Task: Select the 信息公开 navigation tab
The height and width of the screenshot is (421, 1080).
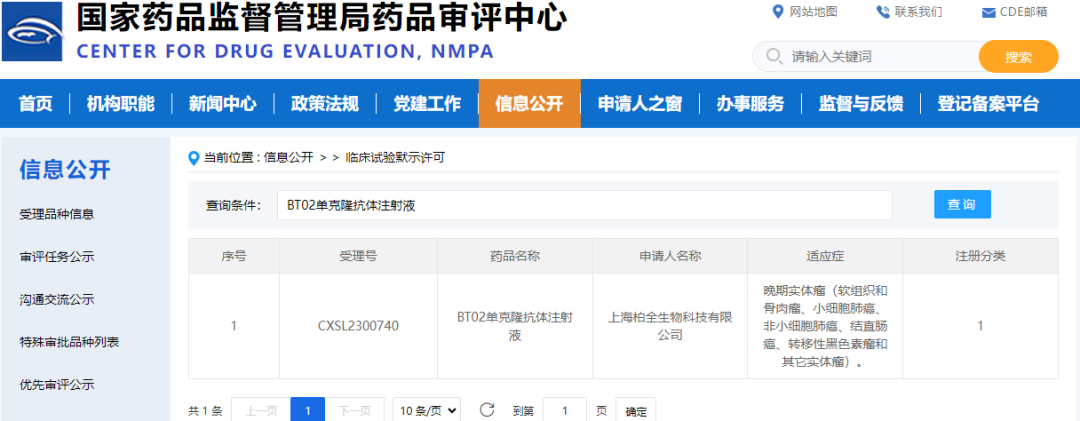Action: [530, 104]
